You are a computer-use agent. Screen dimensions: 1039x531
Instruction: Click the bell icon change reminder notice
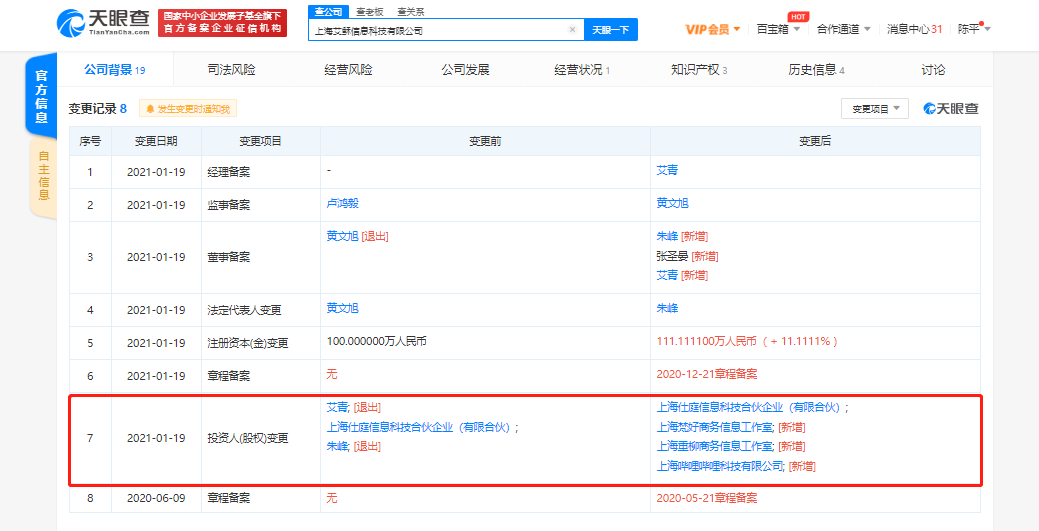[188, 109]
